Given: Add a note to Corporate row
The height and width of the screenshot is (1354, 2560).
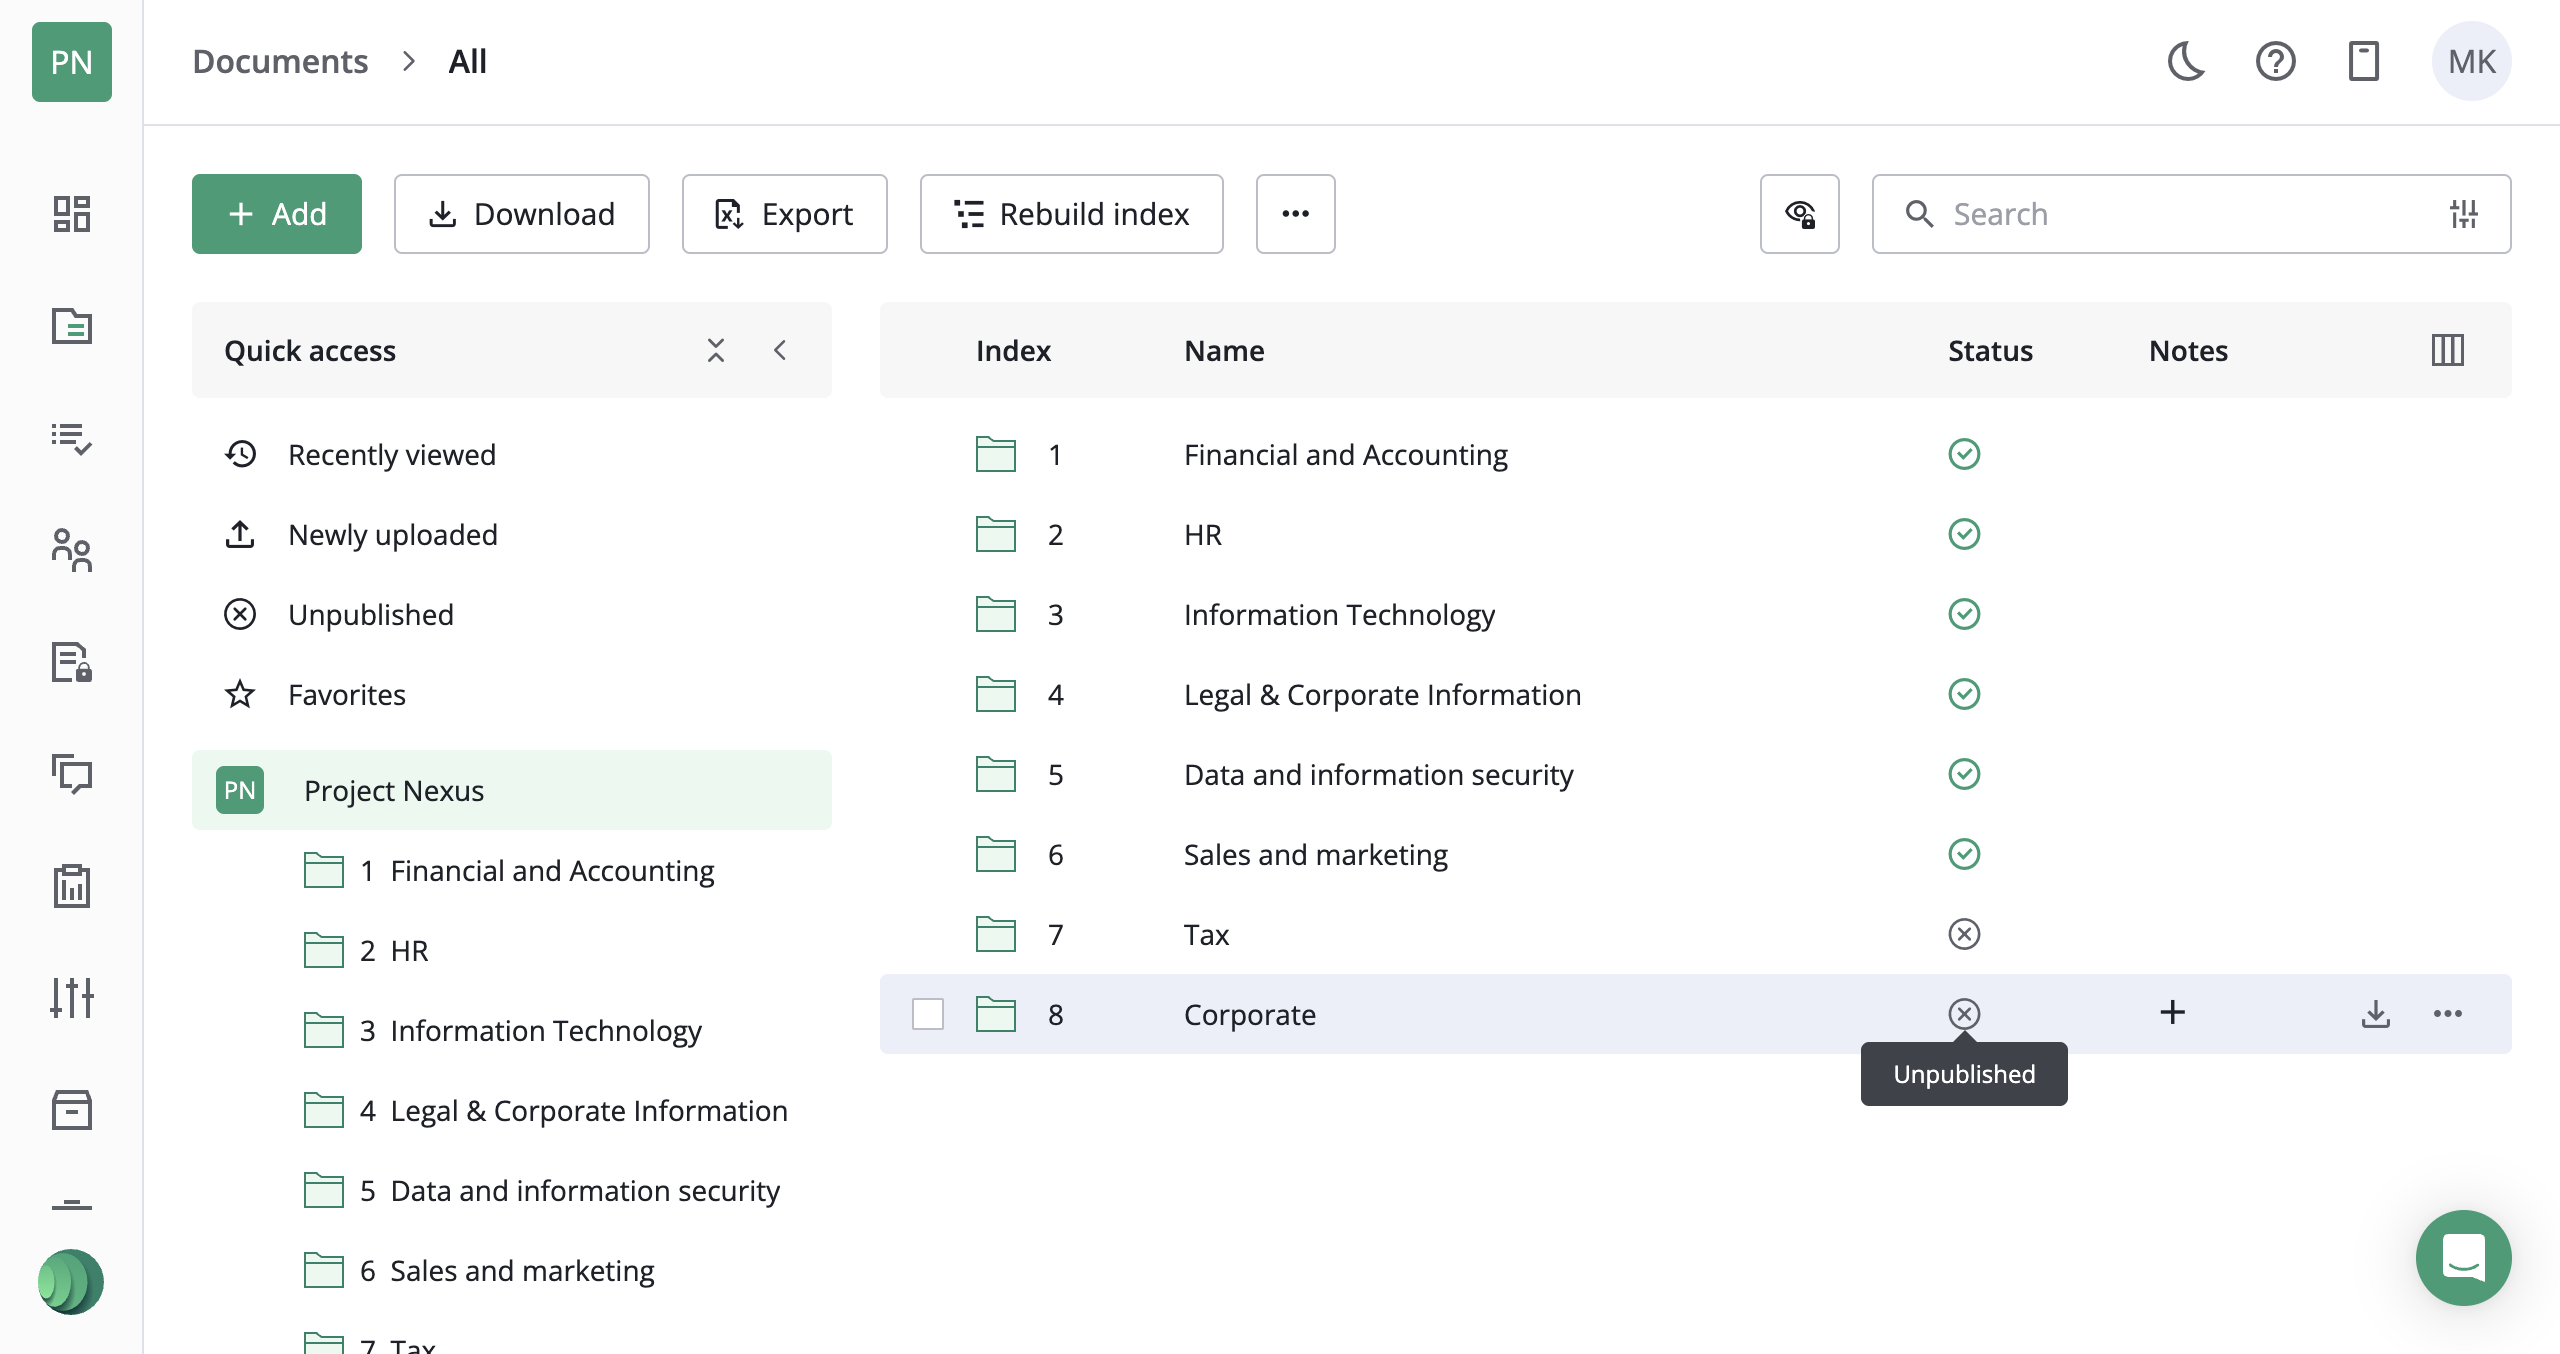Looking at the screenshot, I should coord(2172,1013).
